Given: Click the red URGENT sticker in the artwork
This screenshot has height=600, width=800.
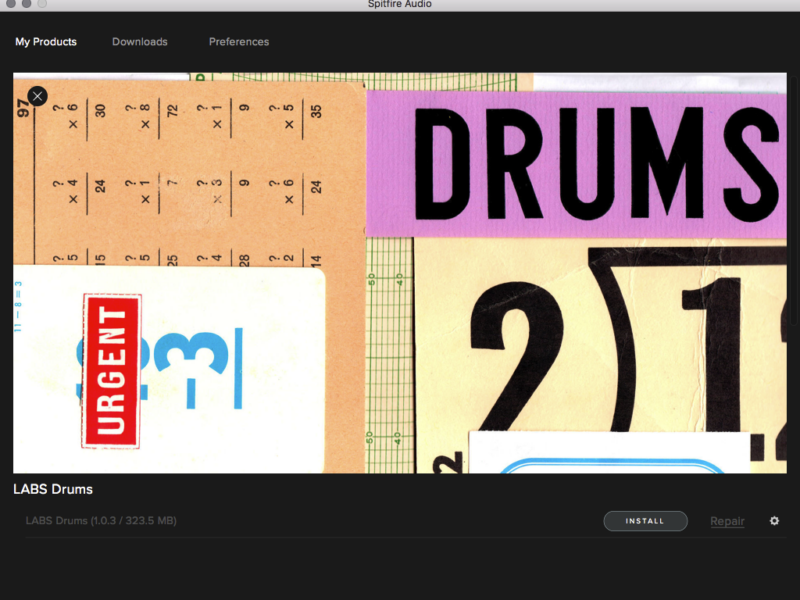Looking at the screenshot, I should point(111,371).
